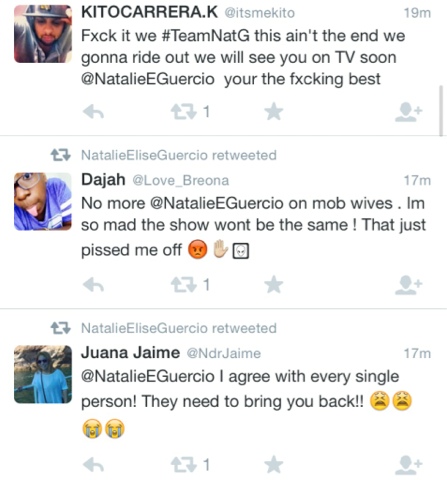Star Dajah's tweet as favorite

[274, 285]
